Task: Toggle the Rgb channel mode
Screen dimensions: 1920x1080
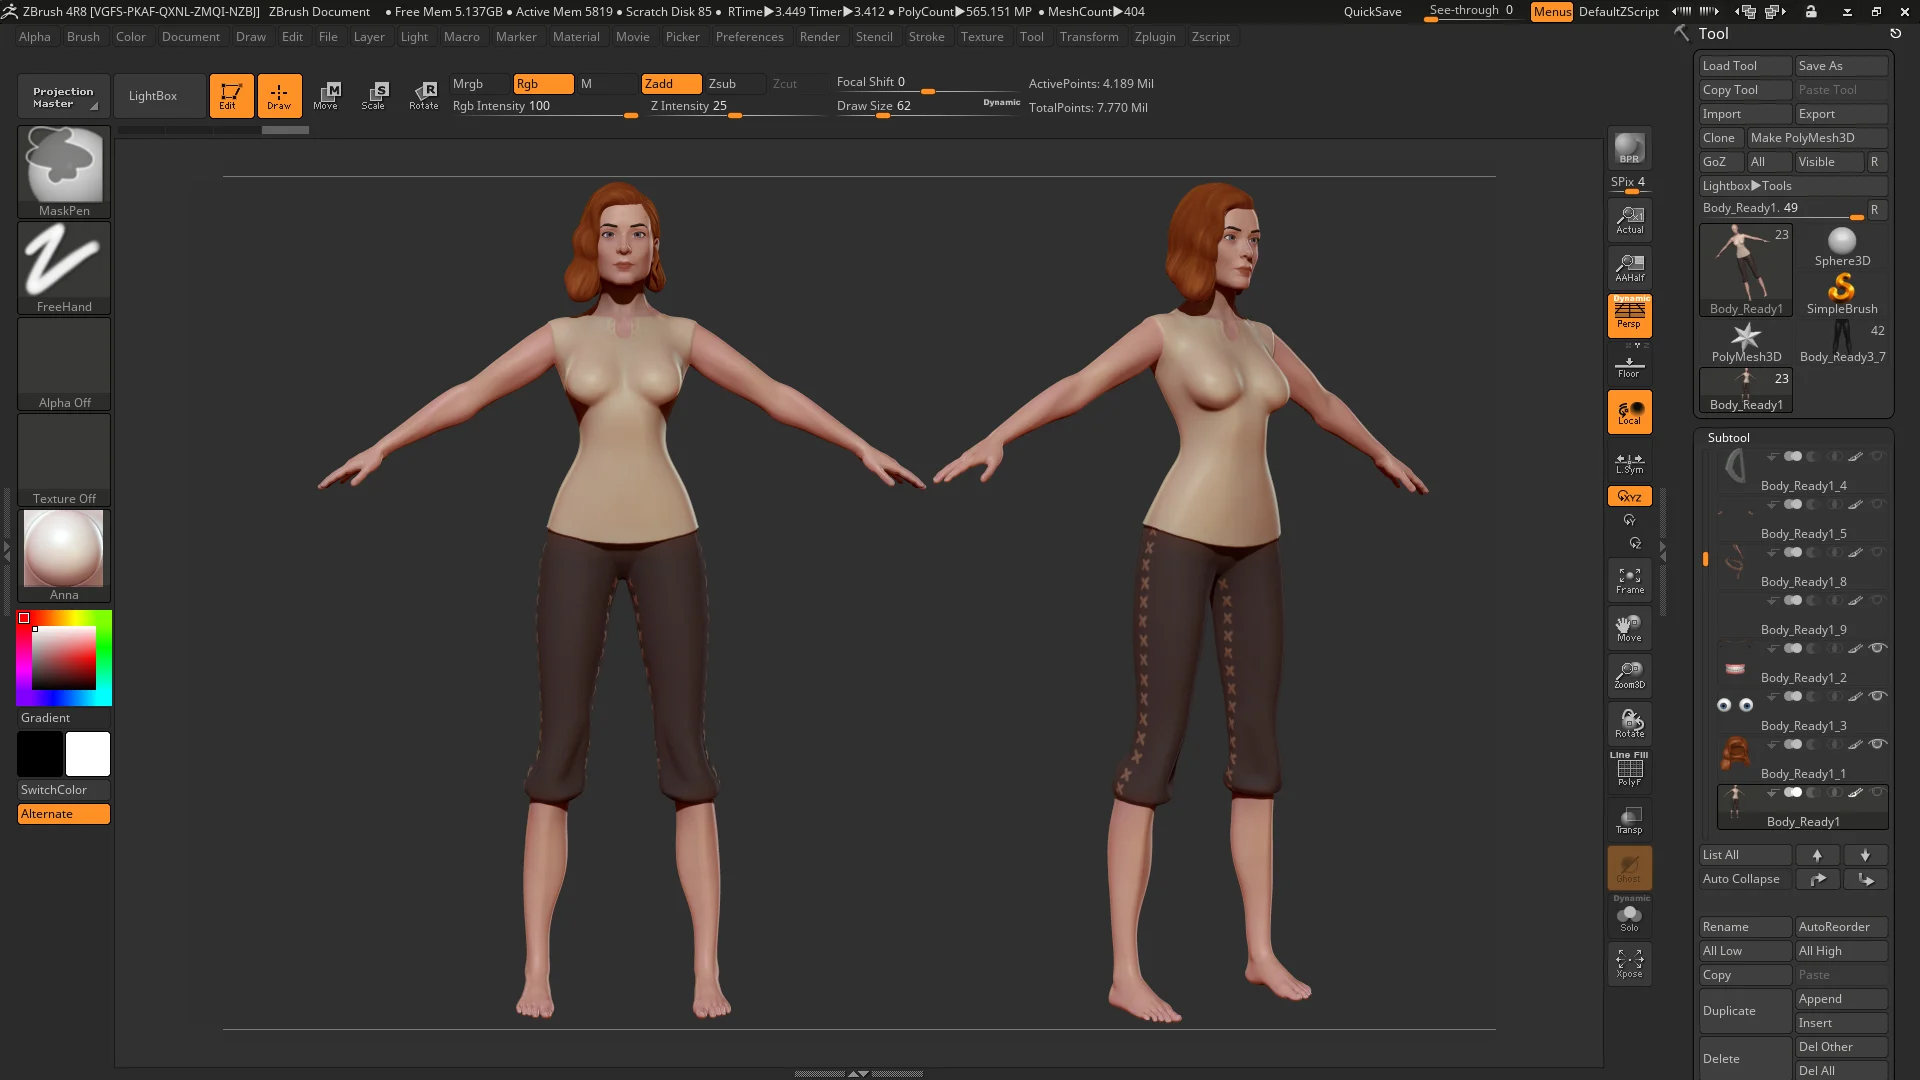Action: 543,84
